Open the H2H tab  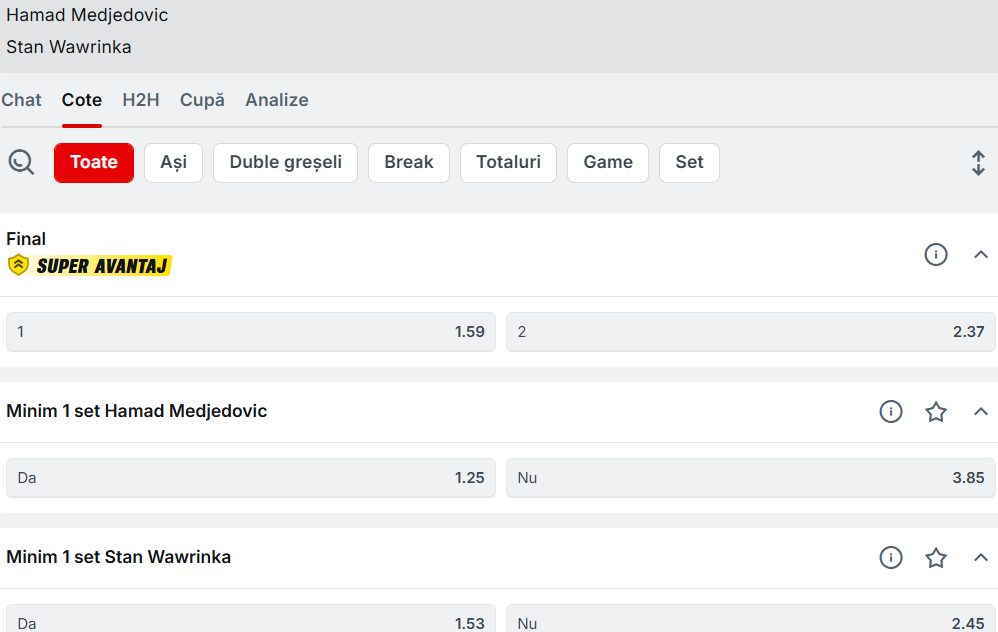141,100
